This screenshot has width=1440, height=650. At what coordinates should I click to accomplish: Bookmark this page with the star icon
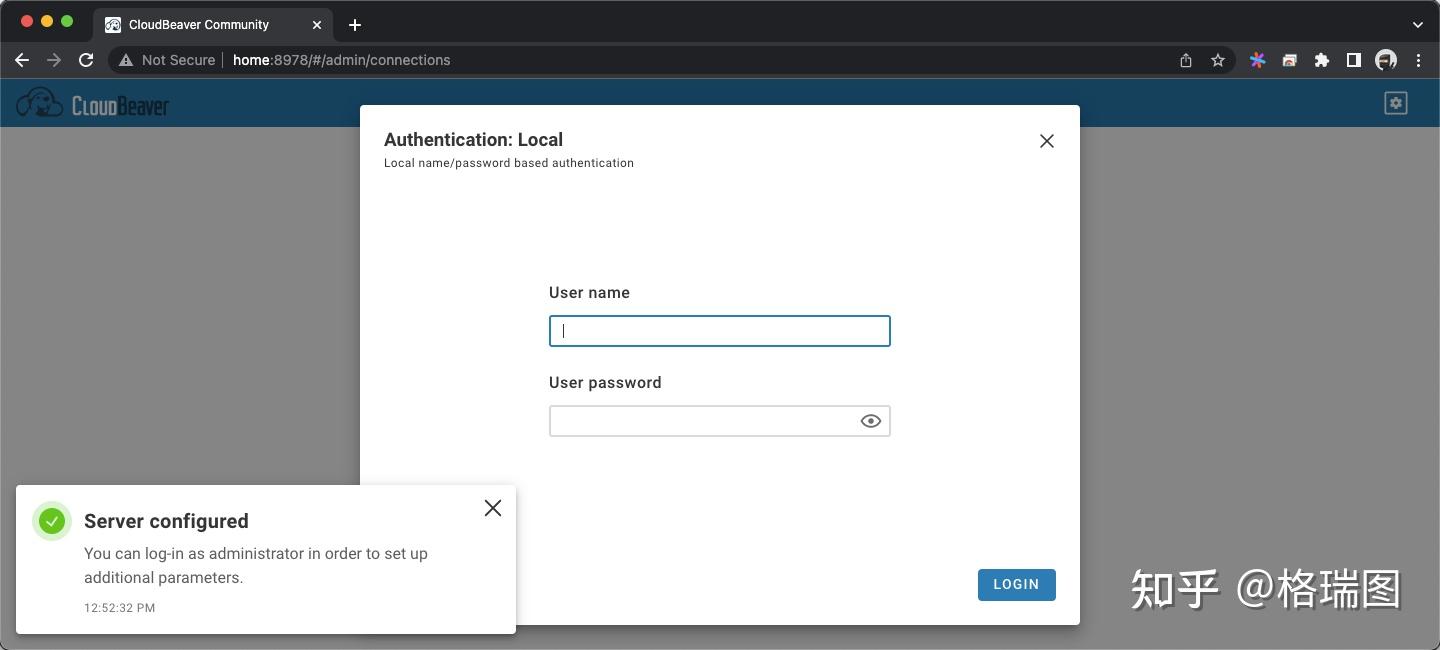(x=1218, y=60)
